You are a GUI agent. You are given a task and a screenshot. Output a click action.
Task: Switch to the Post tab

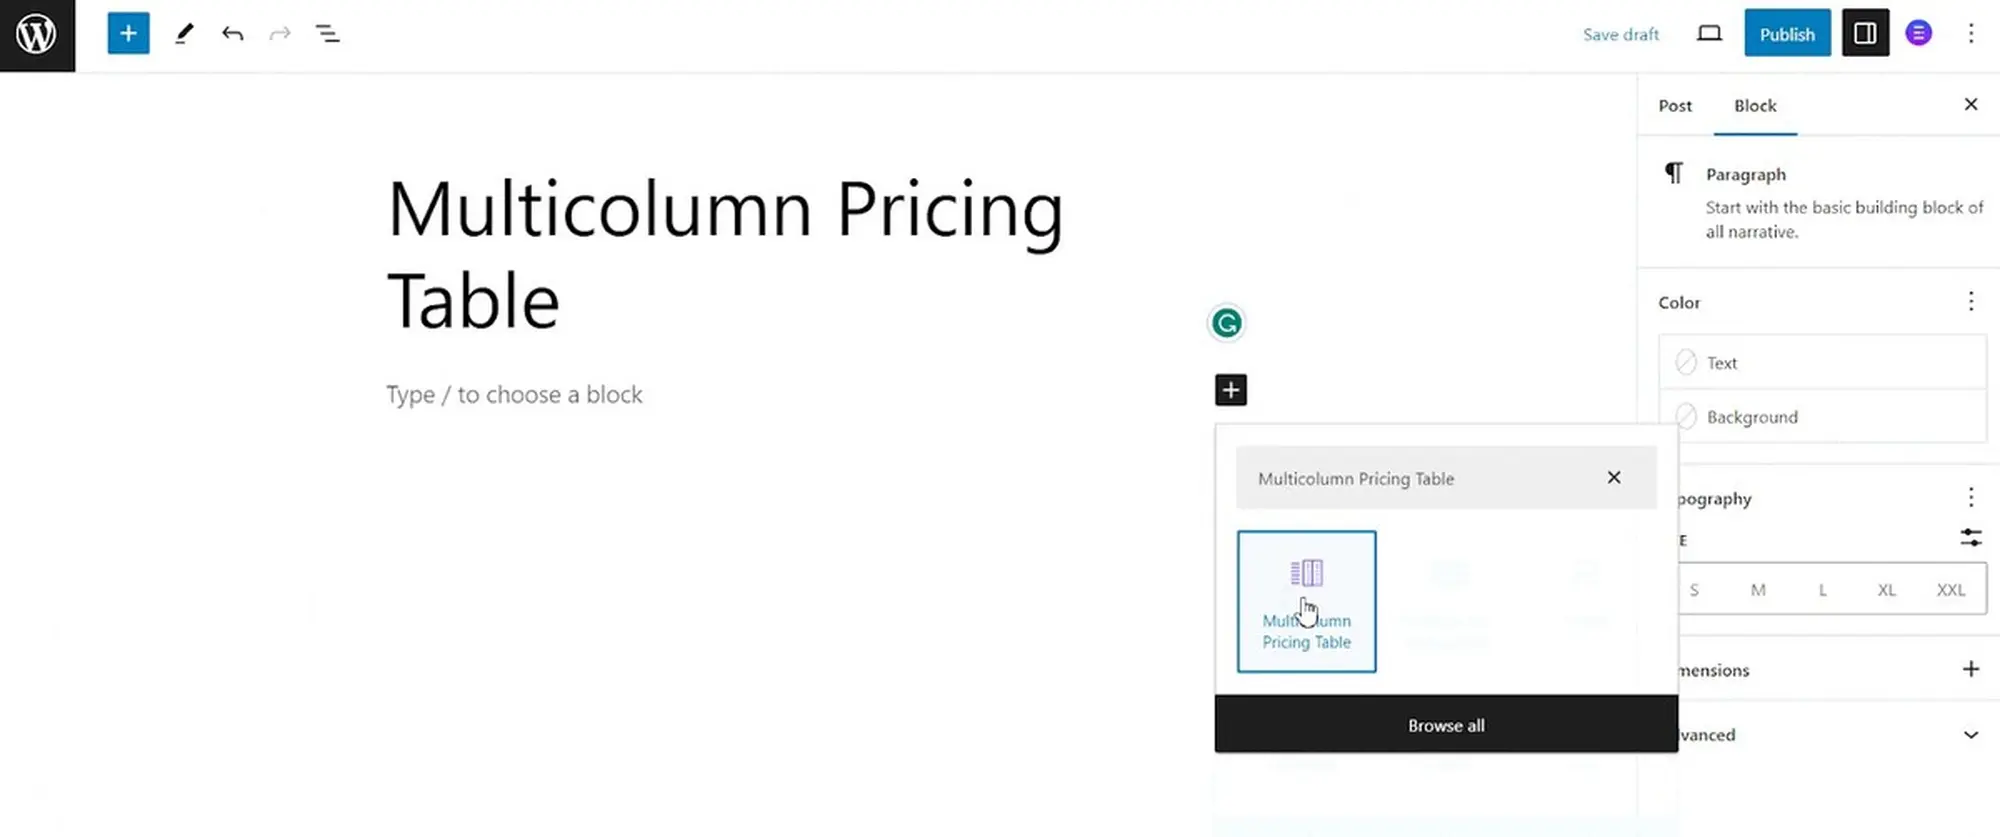pyautogui.click(x=1675, y=106)
